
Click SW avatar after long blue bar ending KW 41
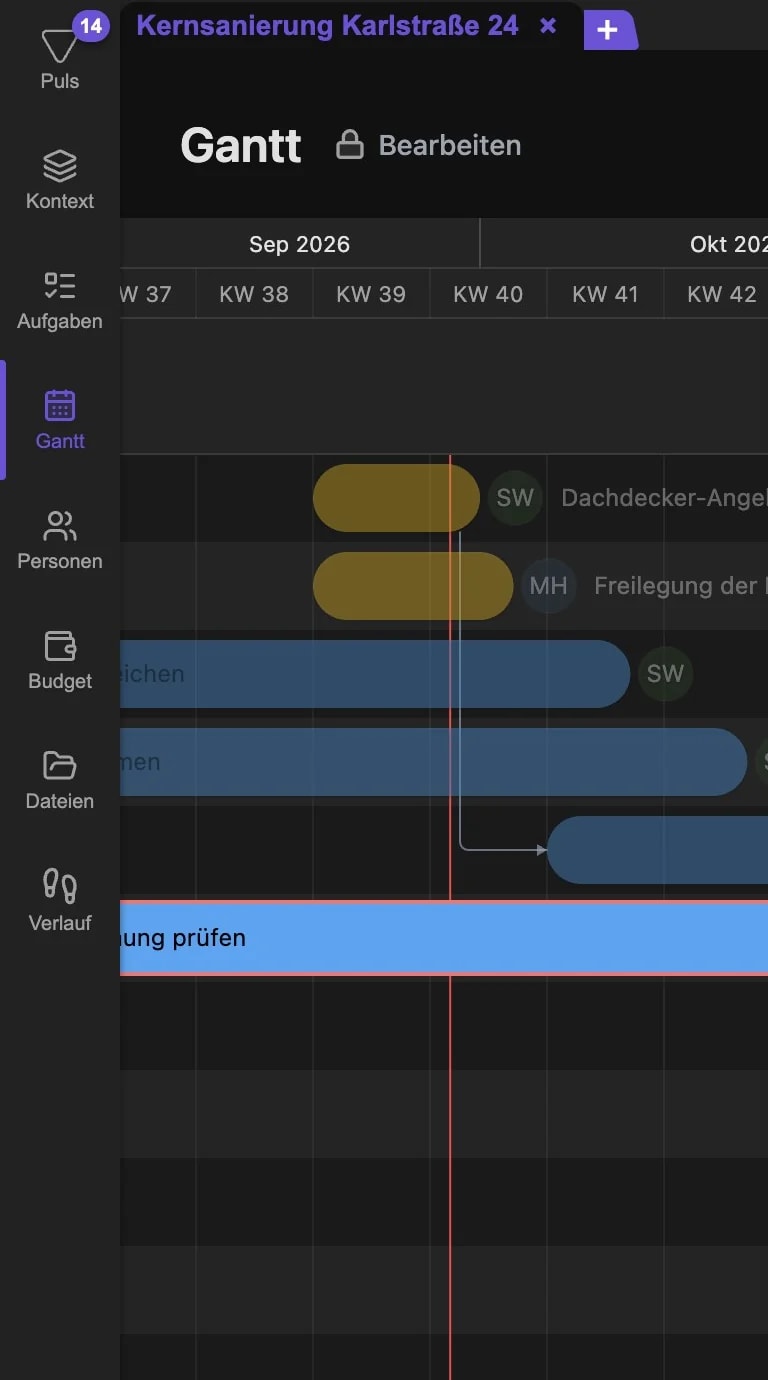(x=665, y=674)
